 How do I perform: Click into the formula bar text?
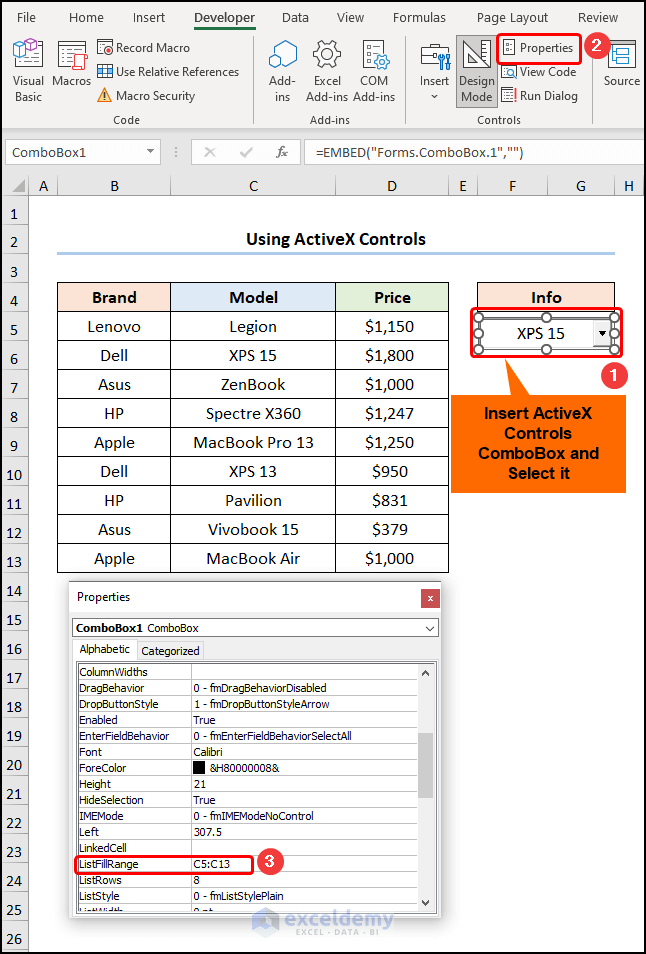472,153
